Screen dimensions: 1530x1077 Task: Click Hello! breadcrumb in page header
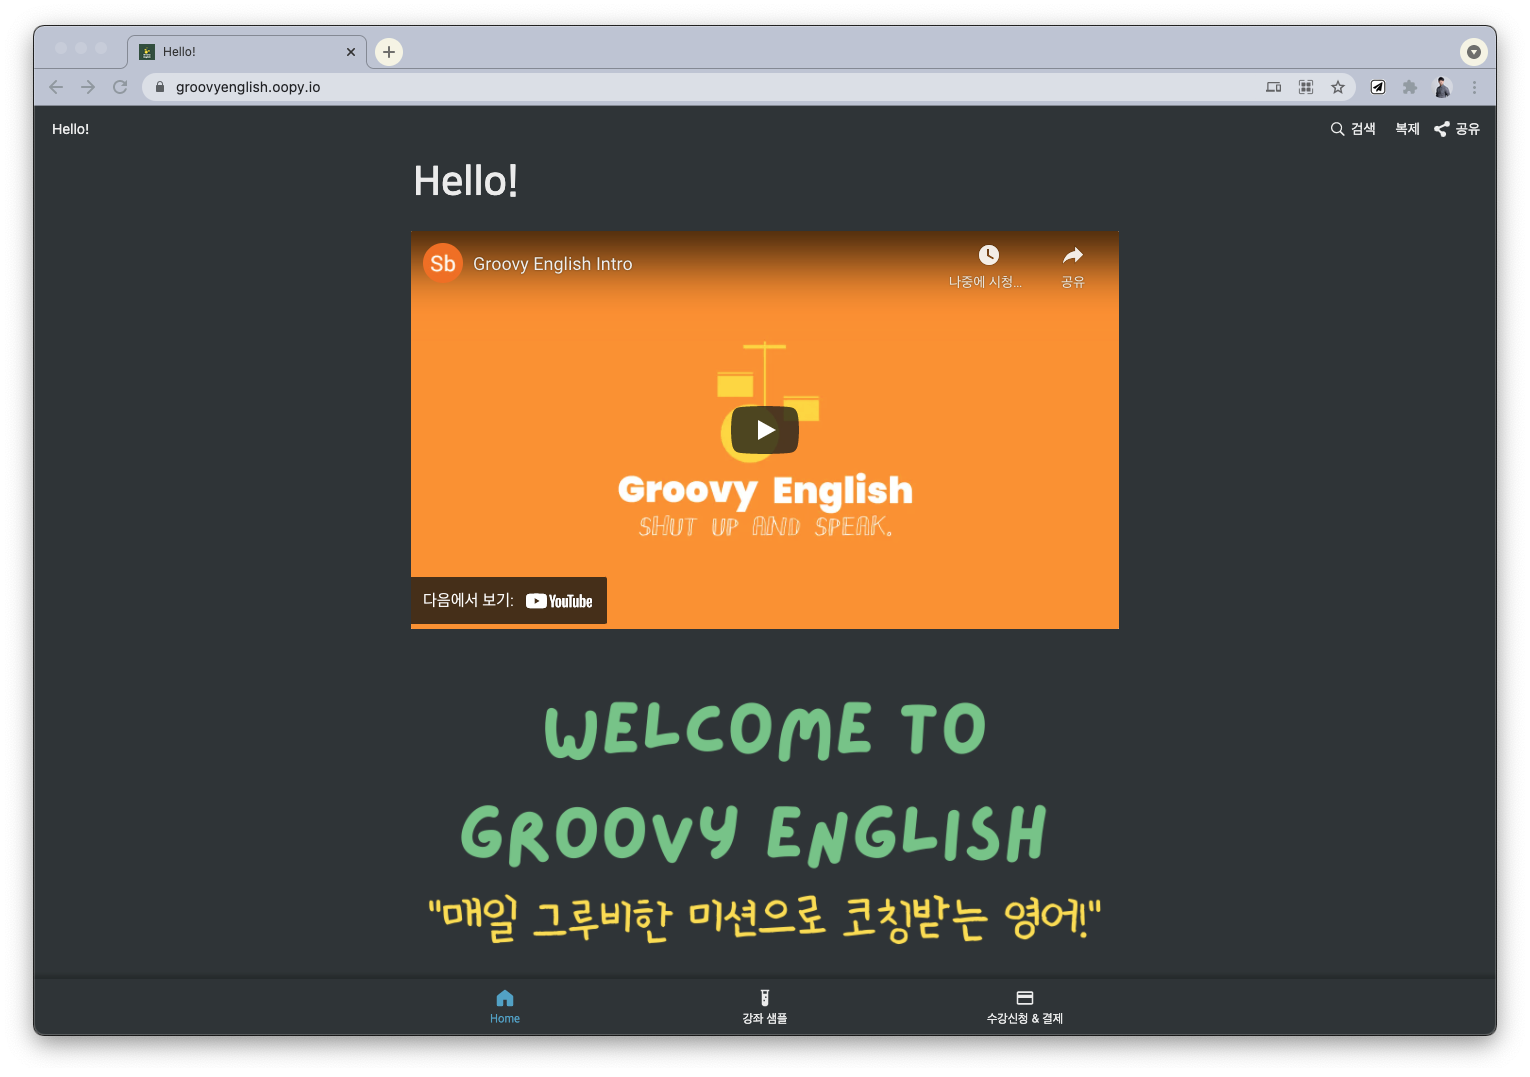(x=71, y=129)
